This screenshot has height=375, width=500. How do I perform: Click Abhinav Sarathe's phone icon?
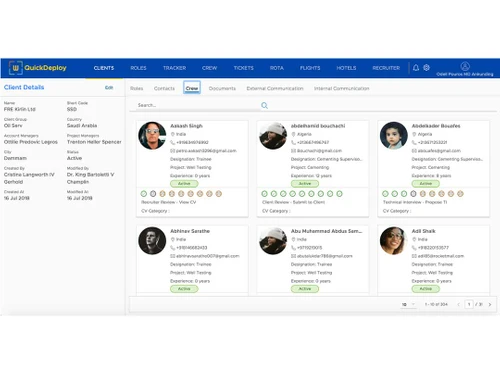pos(173,248)
